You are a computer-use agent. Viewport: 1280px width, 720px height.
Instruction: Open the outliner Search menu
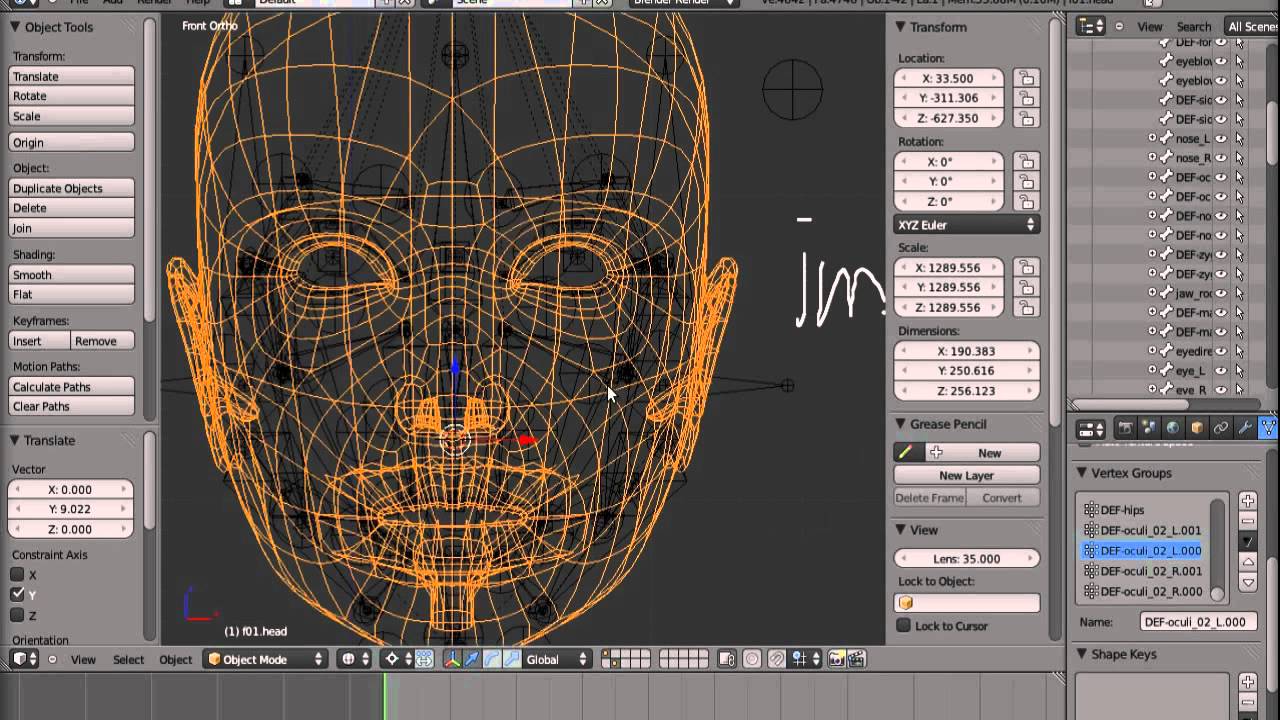click(1193, 27)
